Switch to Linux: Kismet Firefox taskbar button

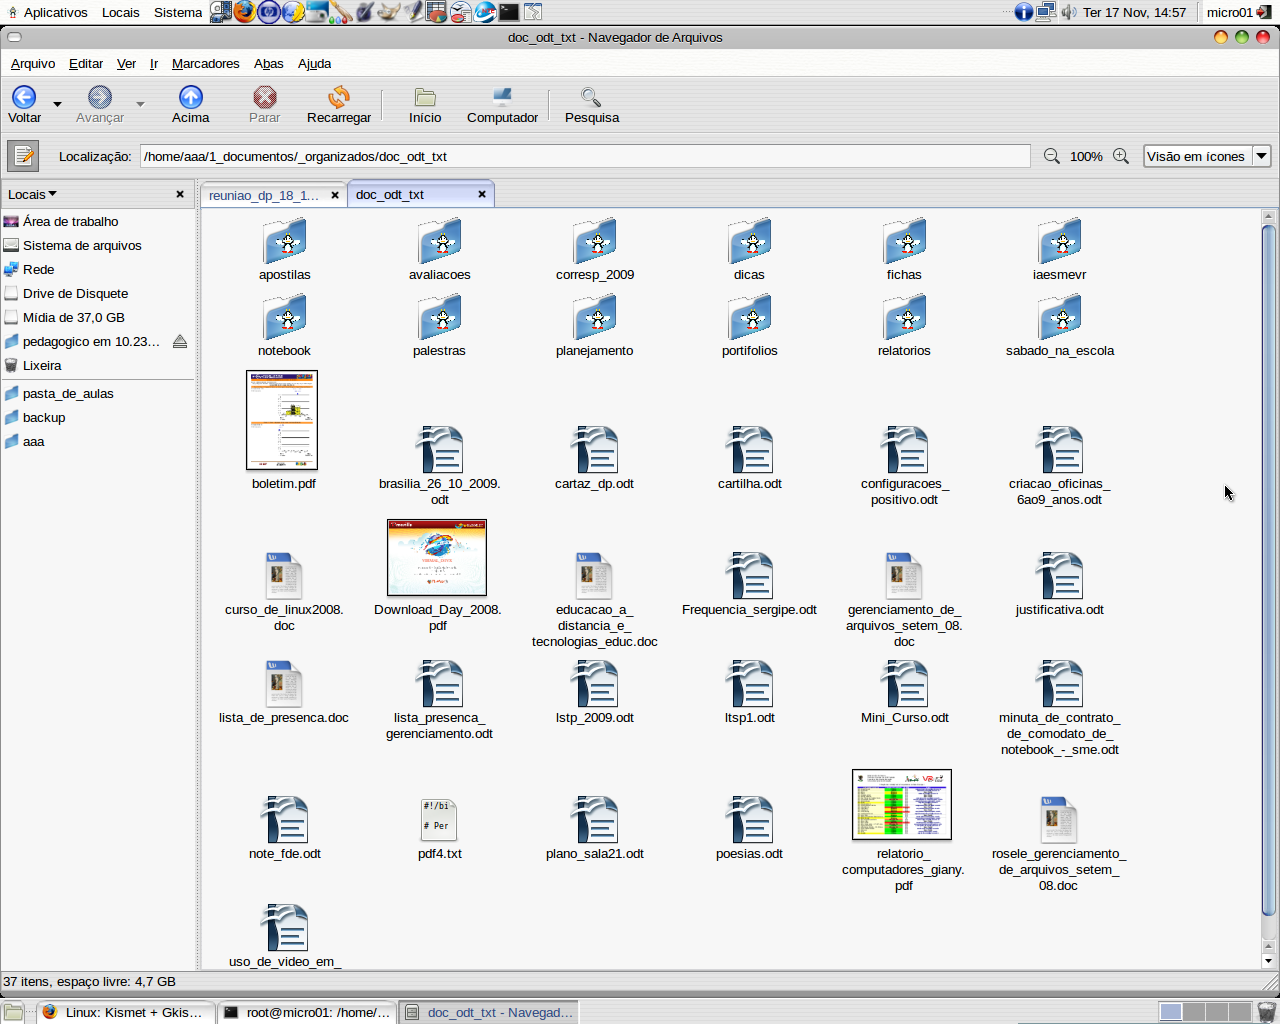[126, 1012]
